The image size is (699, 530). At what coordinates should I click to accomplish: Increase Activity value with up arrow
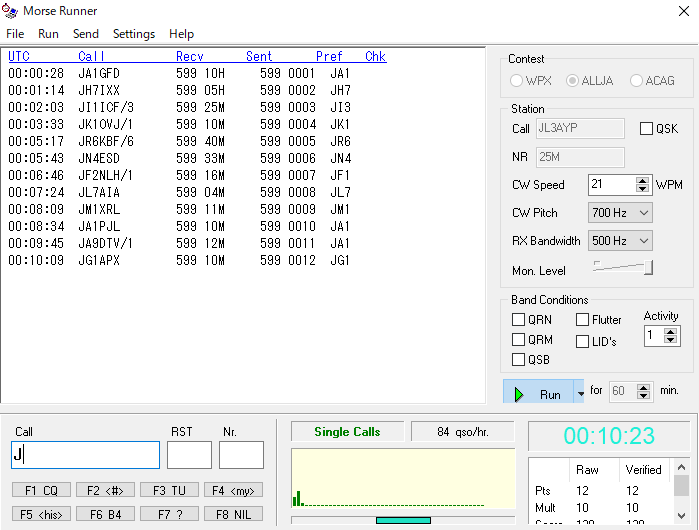(670, 332)
